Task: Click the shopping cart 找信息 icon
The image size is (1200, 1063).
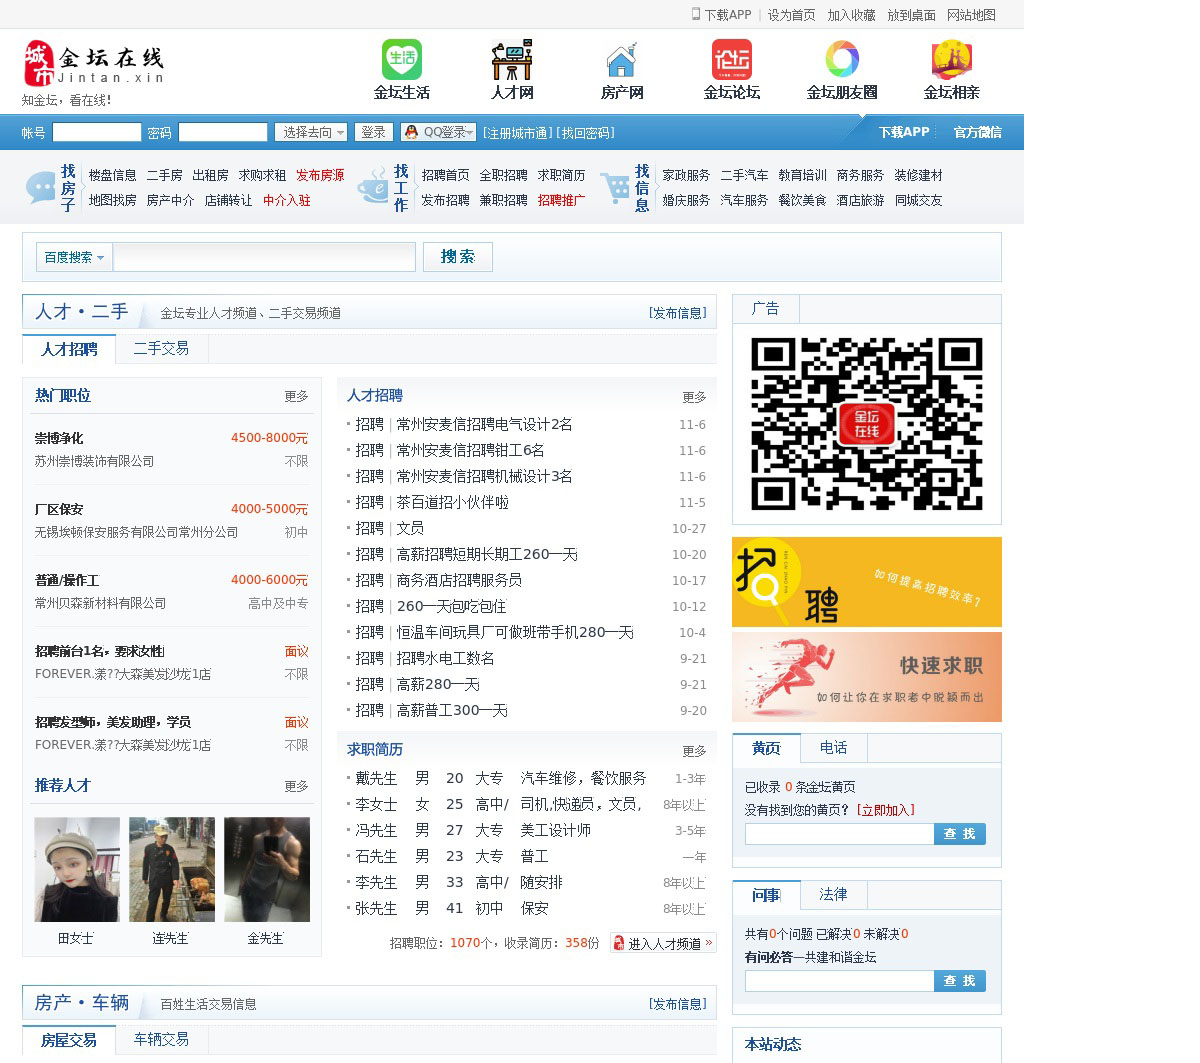Action: pos(615,187)
